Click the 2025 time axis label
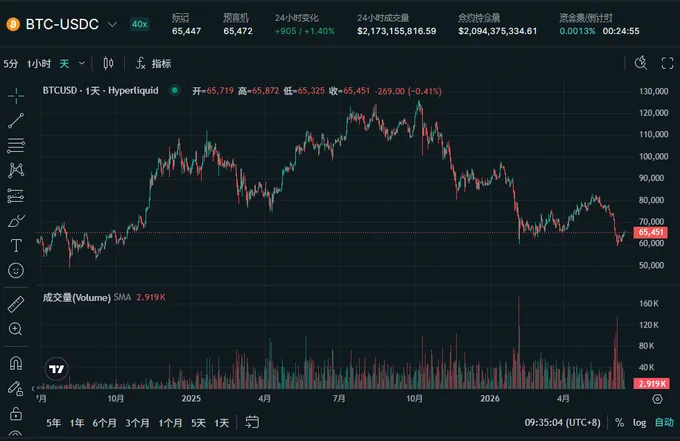This screenshot has height=441, width=680. [191, 399]
